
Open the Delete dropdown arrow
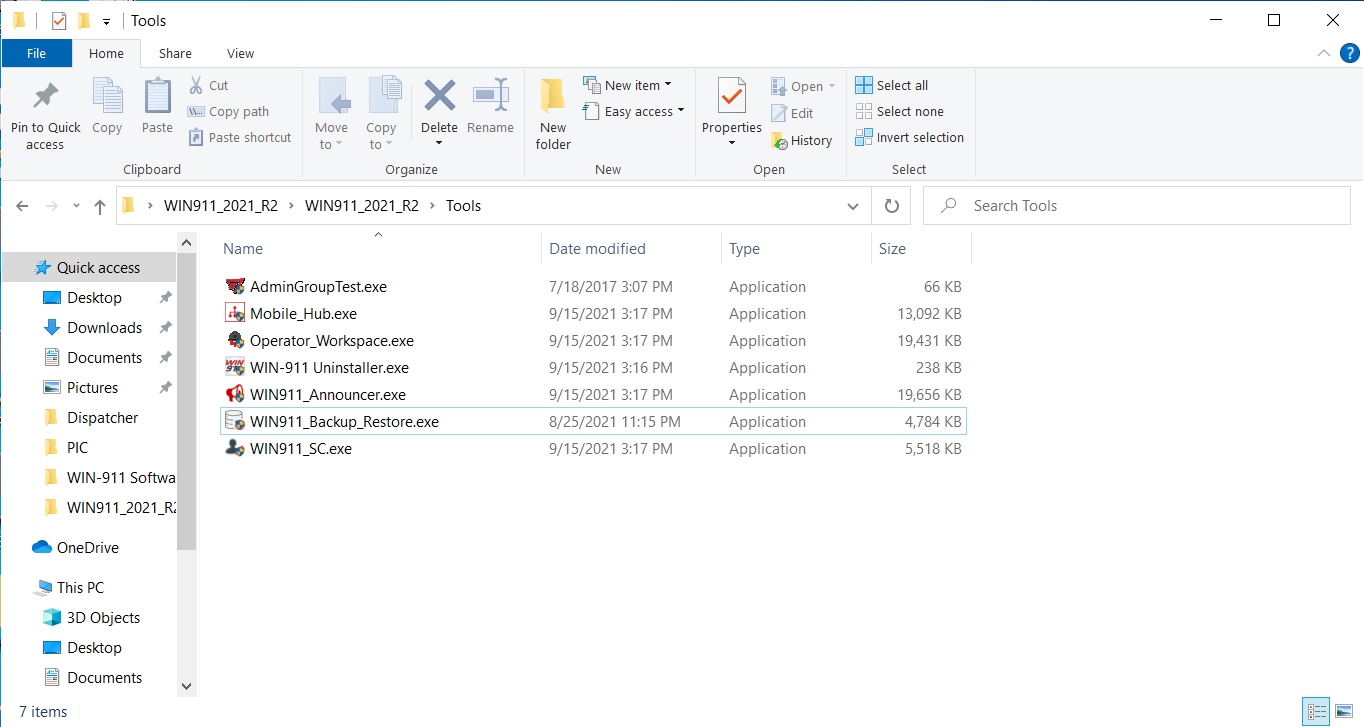tap(439, 143)
